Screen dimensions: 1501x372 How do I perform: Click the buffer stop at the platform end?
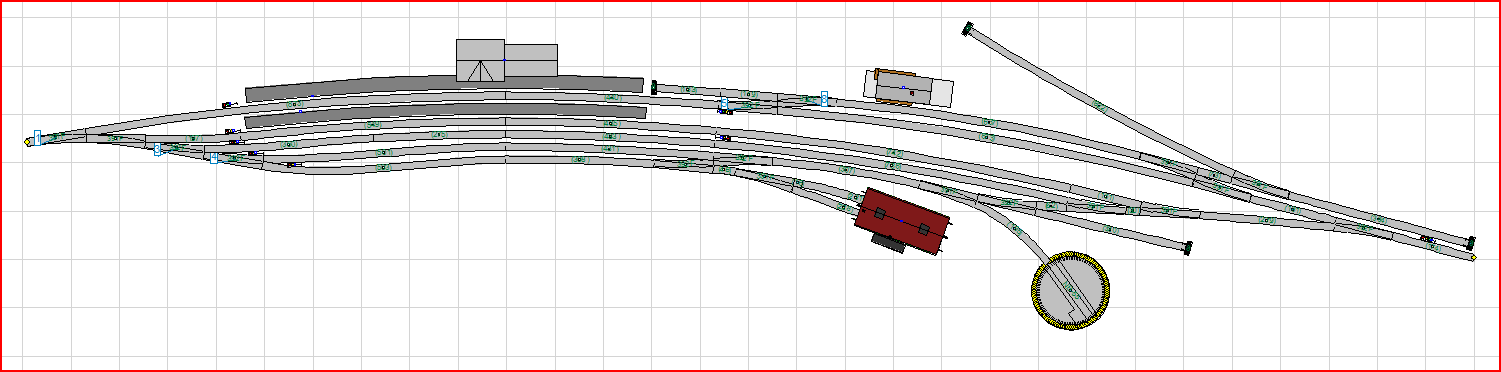pyautogui.click(x=654, y=86)
